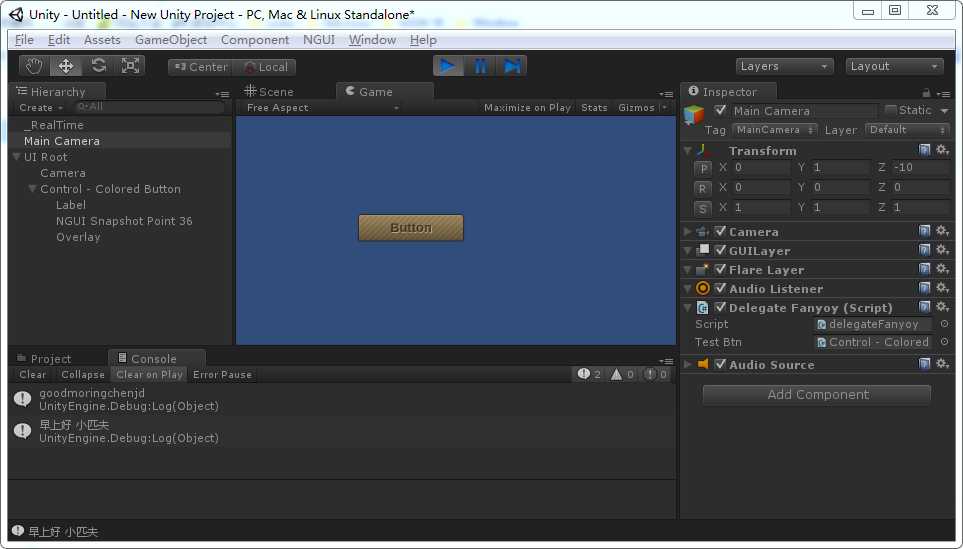Viewport: 963px width, 549px height.
Task: Open the Layers dropdown
Action: pyautogui.click(x=784, y=66)
